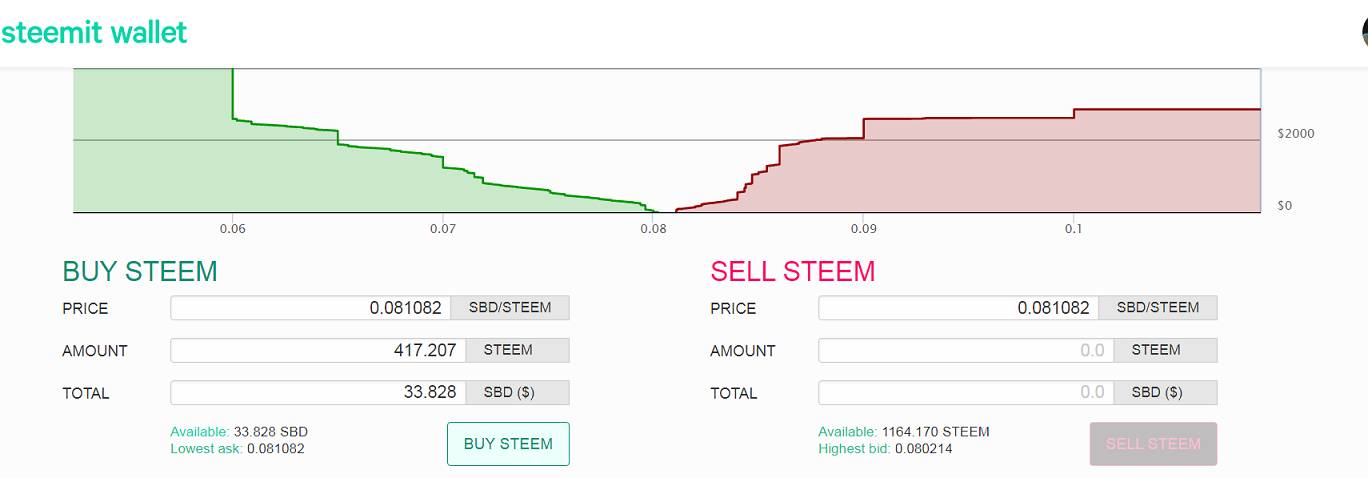Open the user avatar menu

[x=1364, y=32]
